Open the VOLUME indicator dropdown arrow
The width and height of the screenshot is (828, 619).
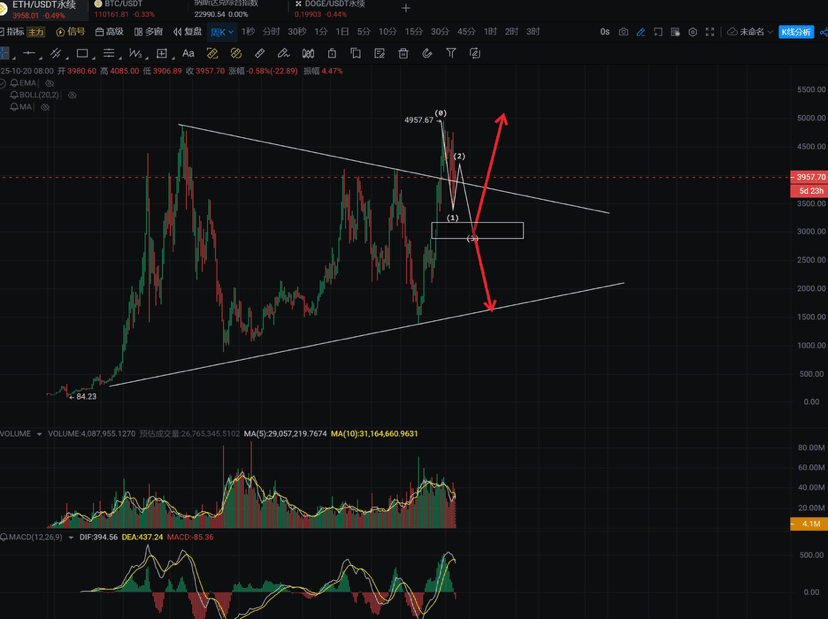41,434
